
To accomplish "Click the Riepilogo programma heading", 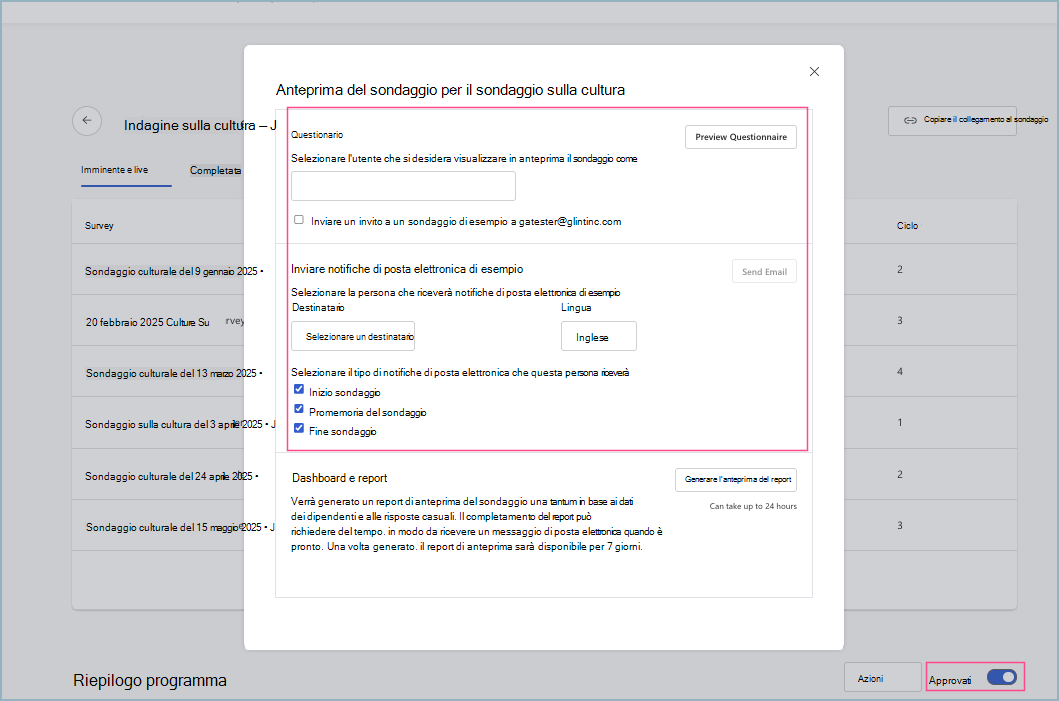I will tap(150, 681).
